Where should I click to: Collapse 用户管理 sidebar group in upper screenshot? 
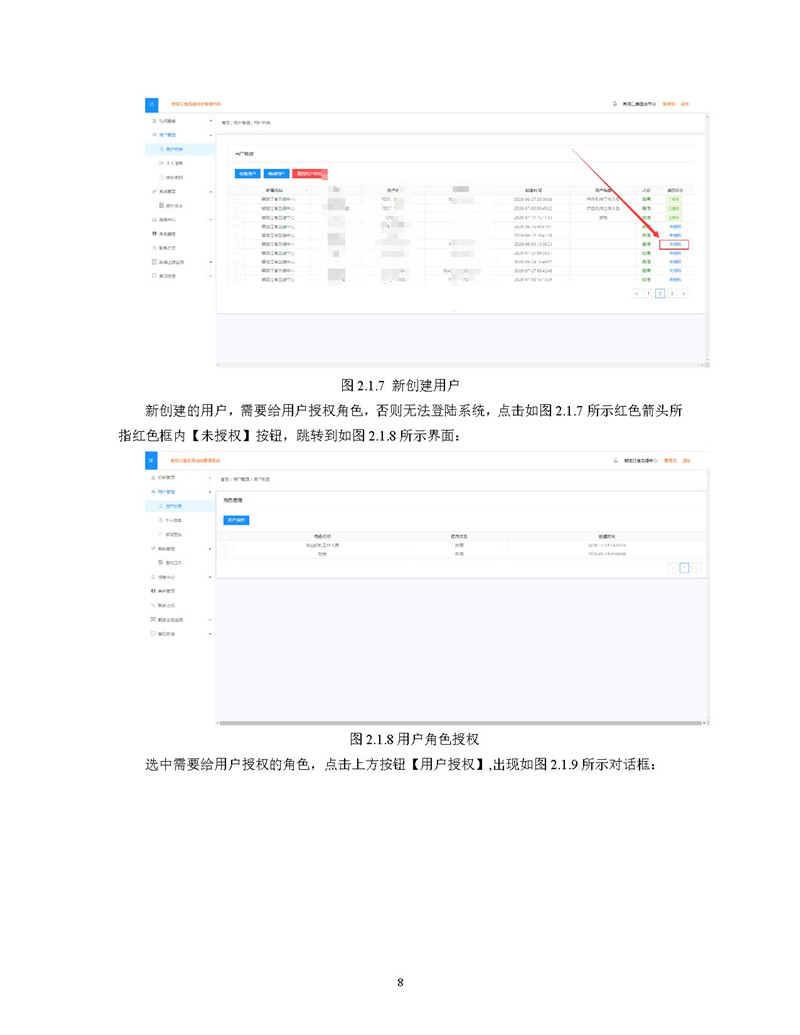(x=210, y=134)
